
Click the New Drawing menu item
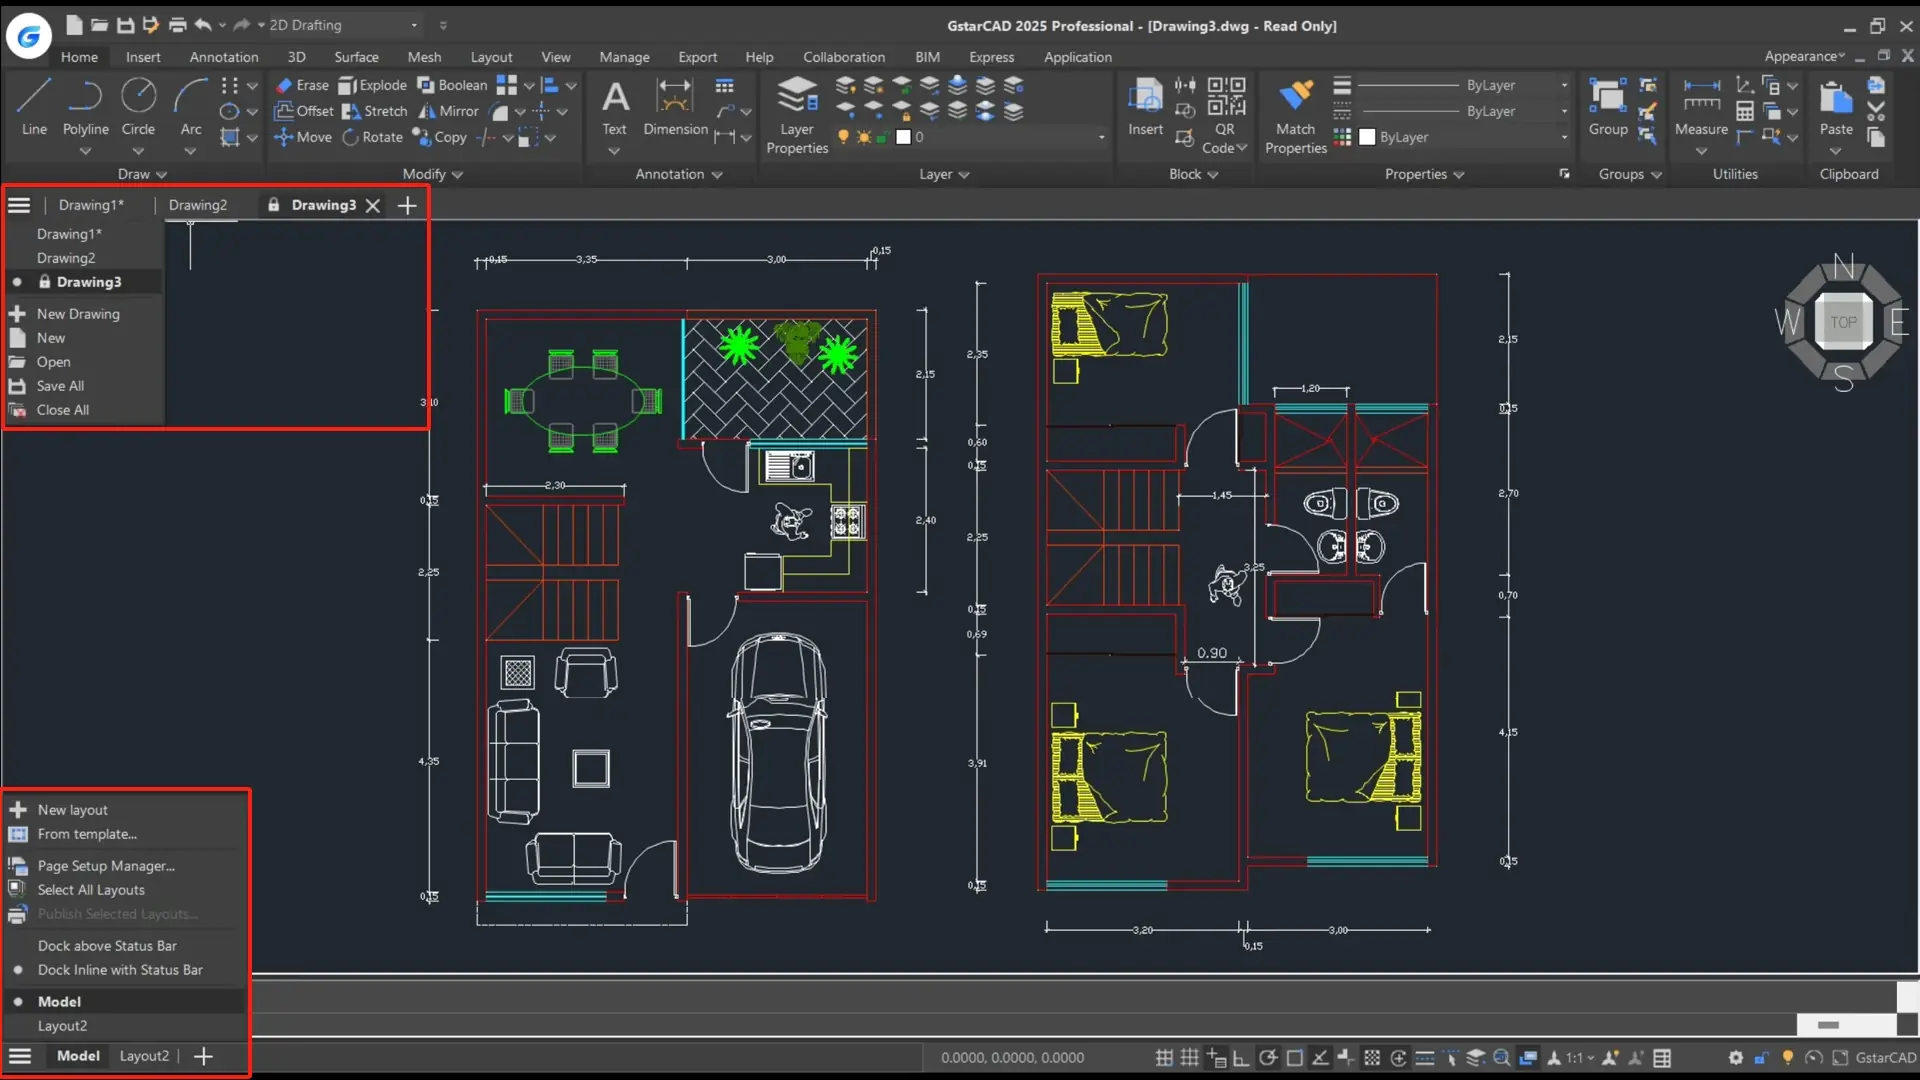(x=78, y=313)
